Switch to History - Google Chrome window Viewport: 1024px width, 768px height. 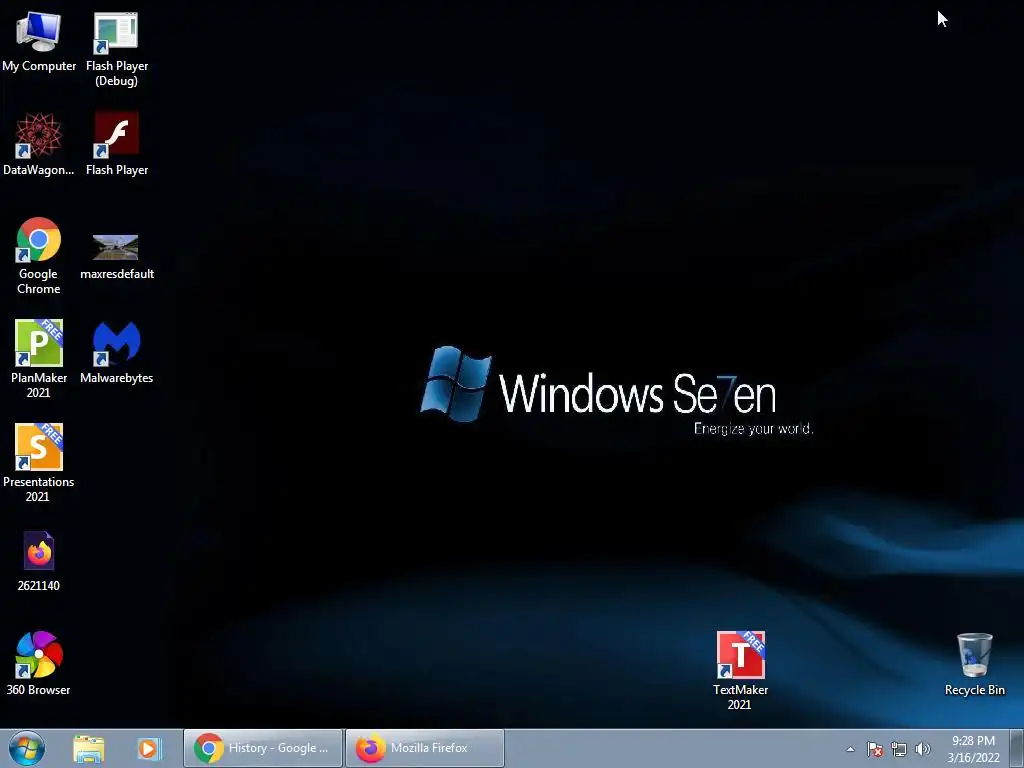click(263, 748)
